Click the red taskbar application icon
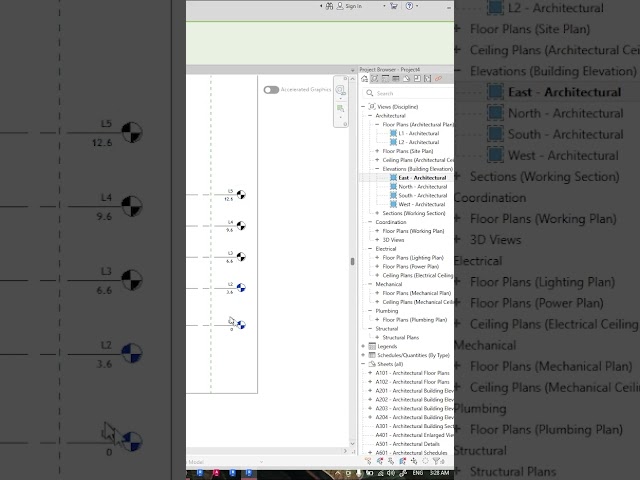Viewport: 640px width, 480px height. [216, 473]
